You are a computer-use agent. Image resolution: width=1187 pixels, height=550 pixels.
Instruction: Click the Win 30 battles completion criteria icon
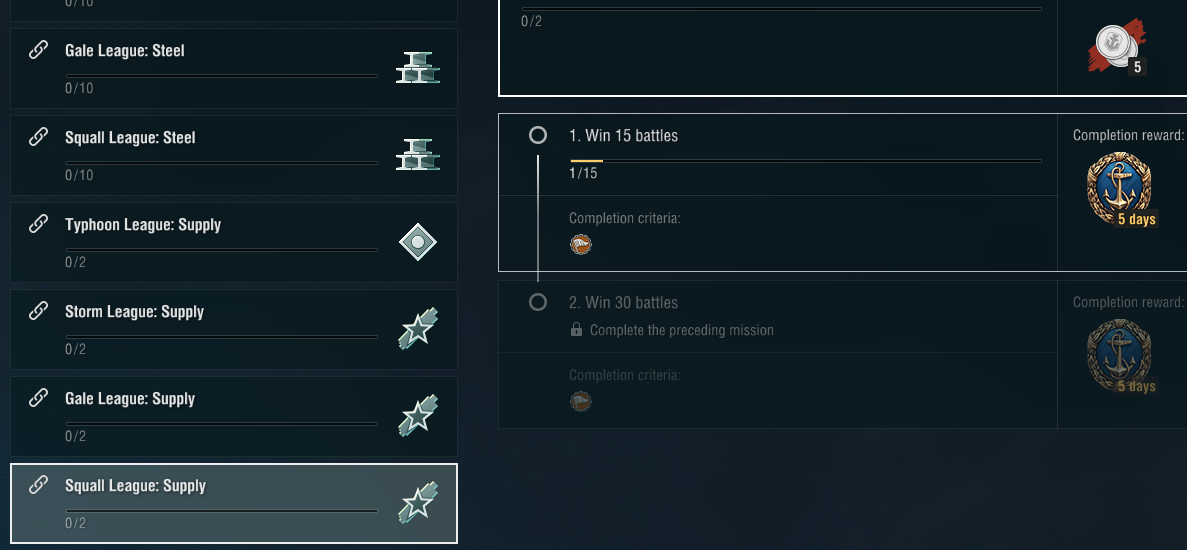coord(580,401)
